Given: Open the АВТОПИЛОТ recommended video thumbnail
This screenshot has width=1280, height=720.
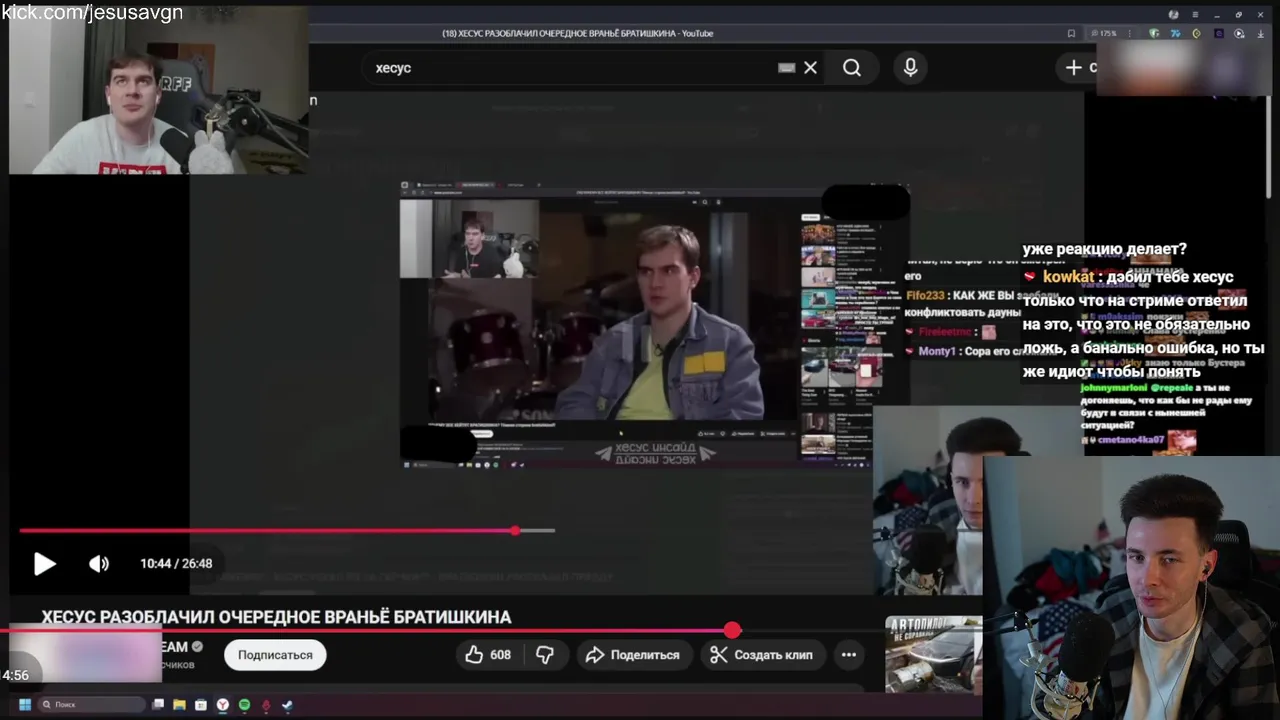Looking at the screenshot, I should 933,654.
